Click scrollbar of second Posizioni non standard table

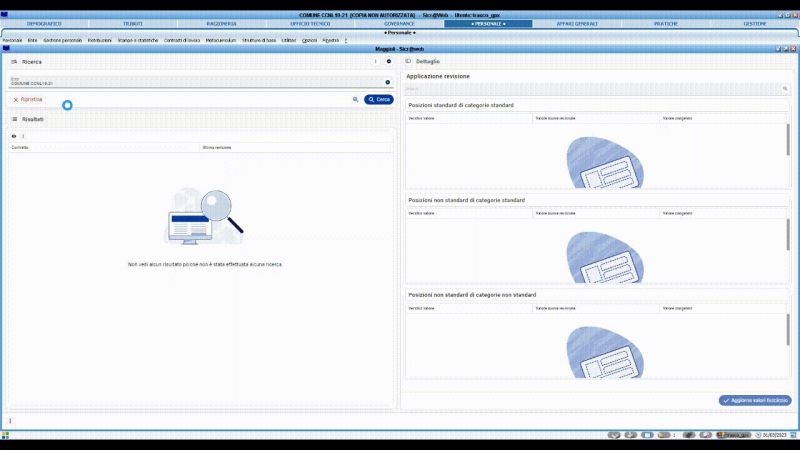tap(788, 235)
